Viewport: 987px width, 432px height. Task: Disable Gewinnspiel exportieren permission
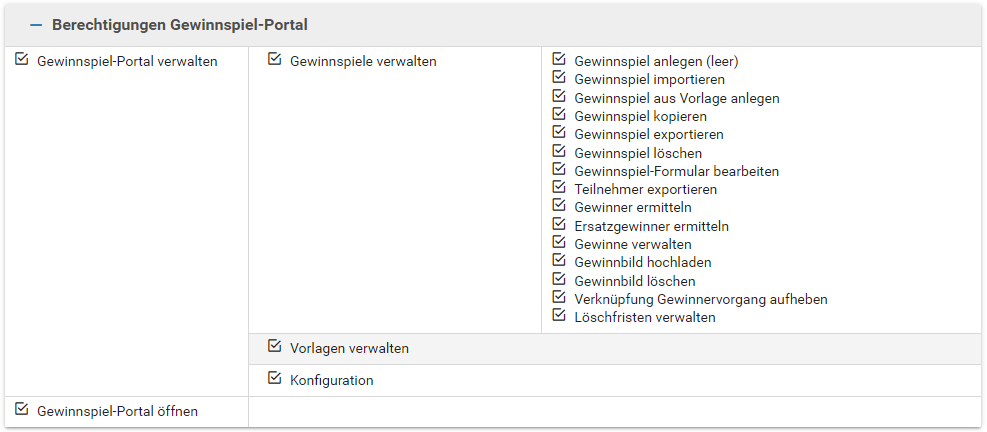click(559, 133)
